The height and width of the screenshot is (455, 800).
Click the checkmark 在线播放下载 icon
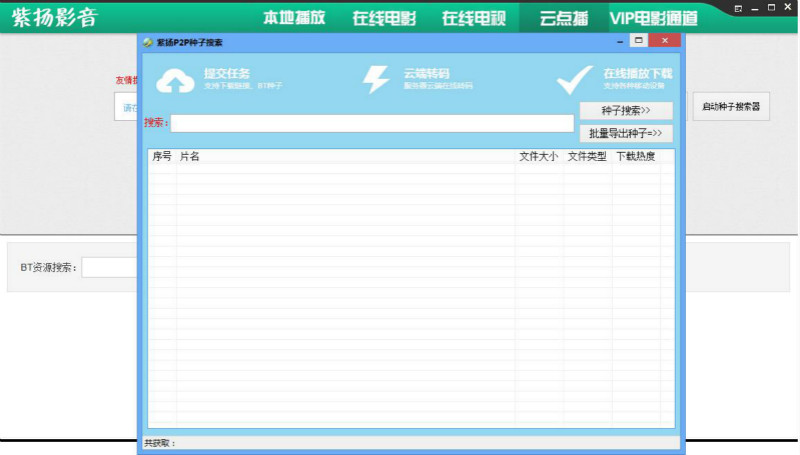574,80
